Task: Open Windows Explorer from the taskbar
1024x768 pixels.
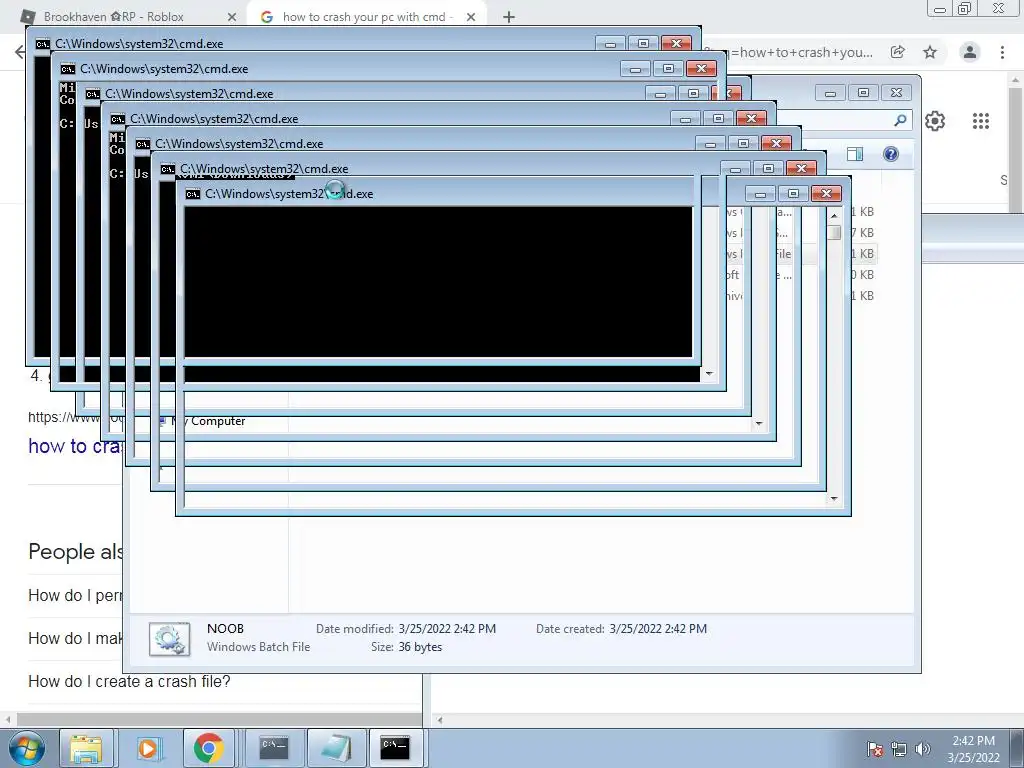Action: click(86, 748)
